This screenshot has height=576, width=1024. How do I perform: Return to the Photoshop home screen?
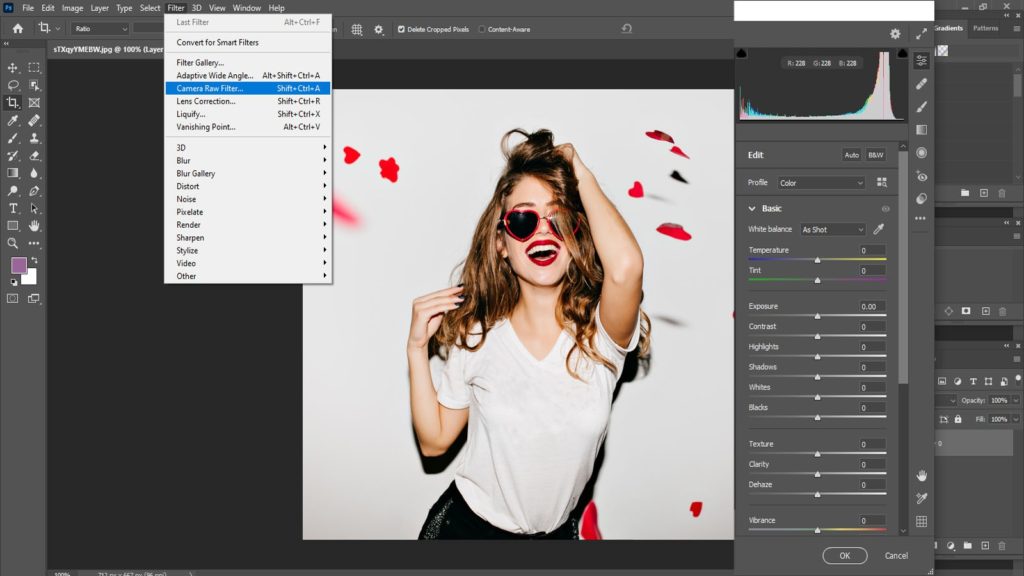(18, 29)
